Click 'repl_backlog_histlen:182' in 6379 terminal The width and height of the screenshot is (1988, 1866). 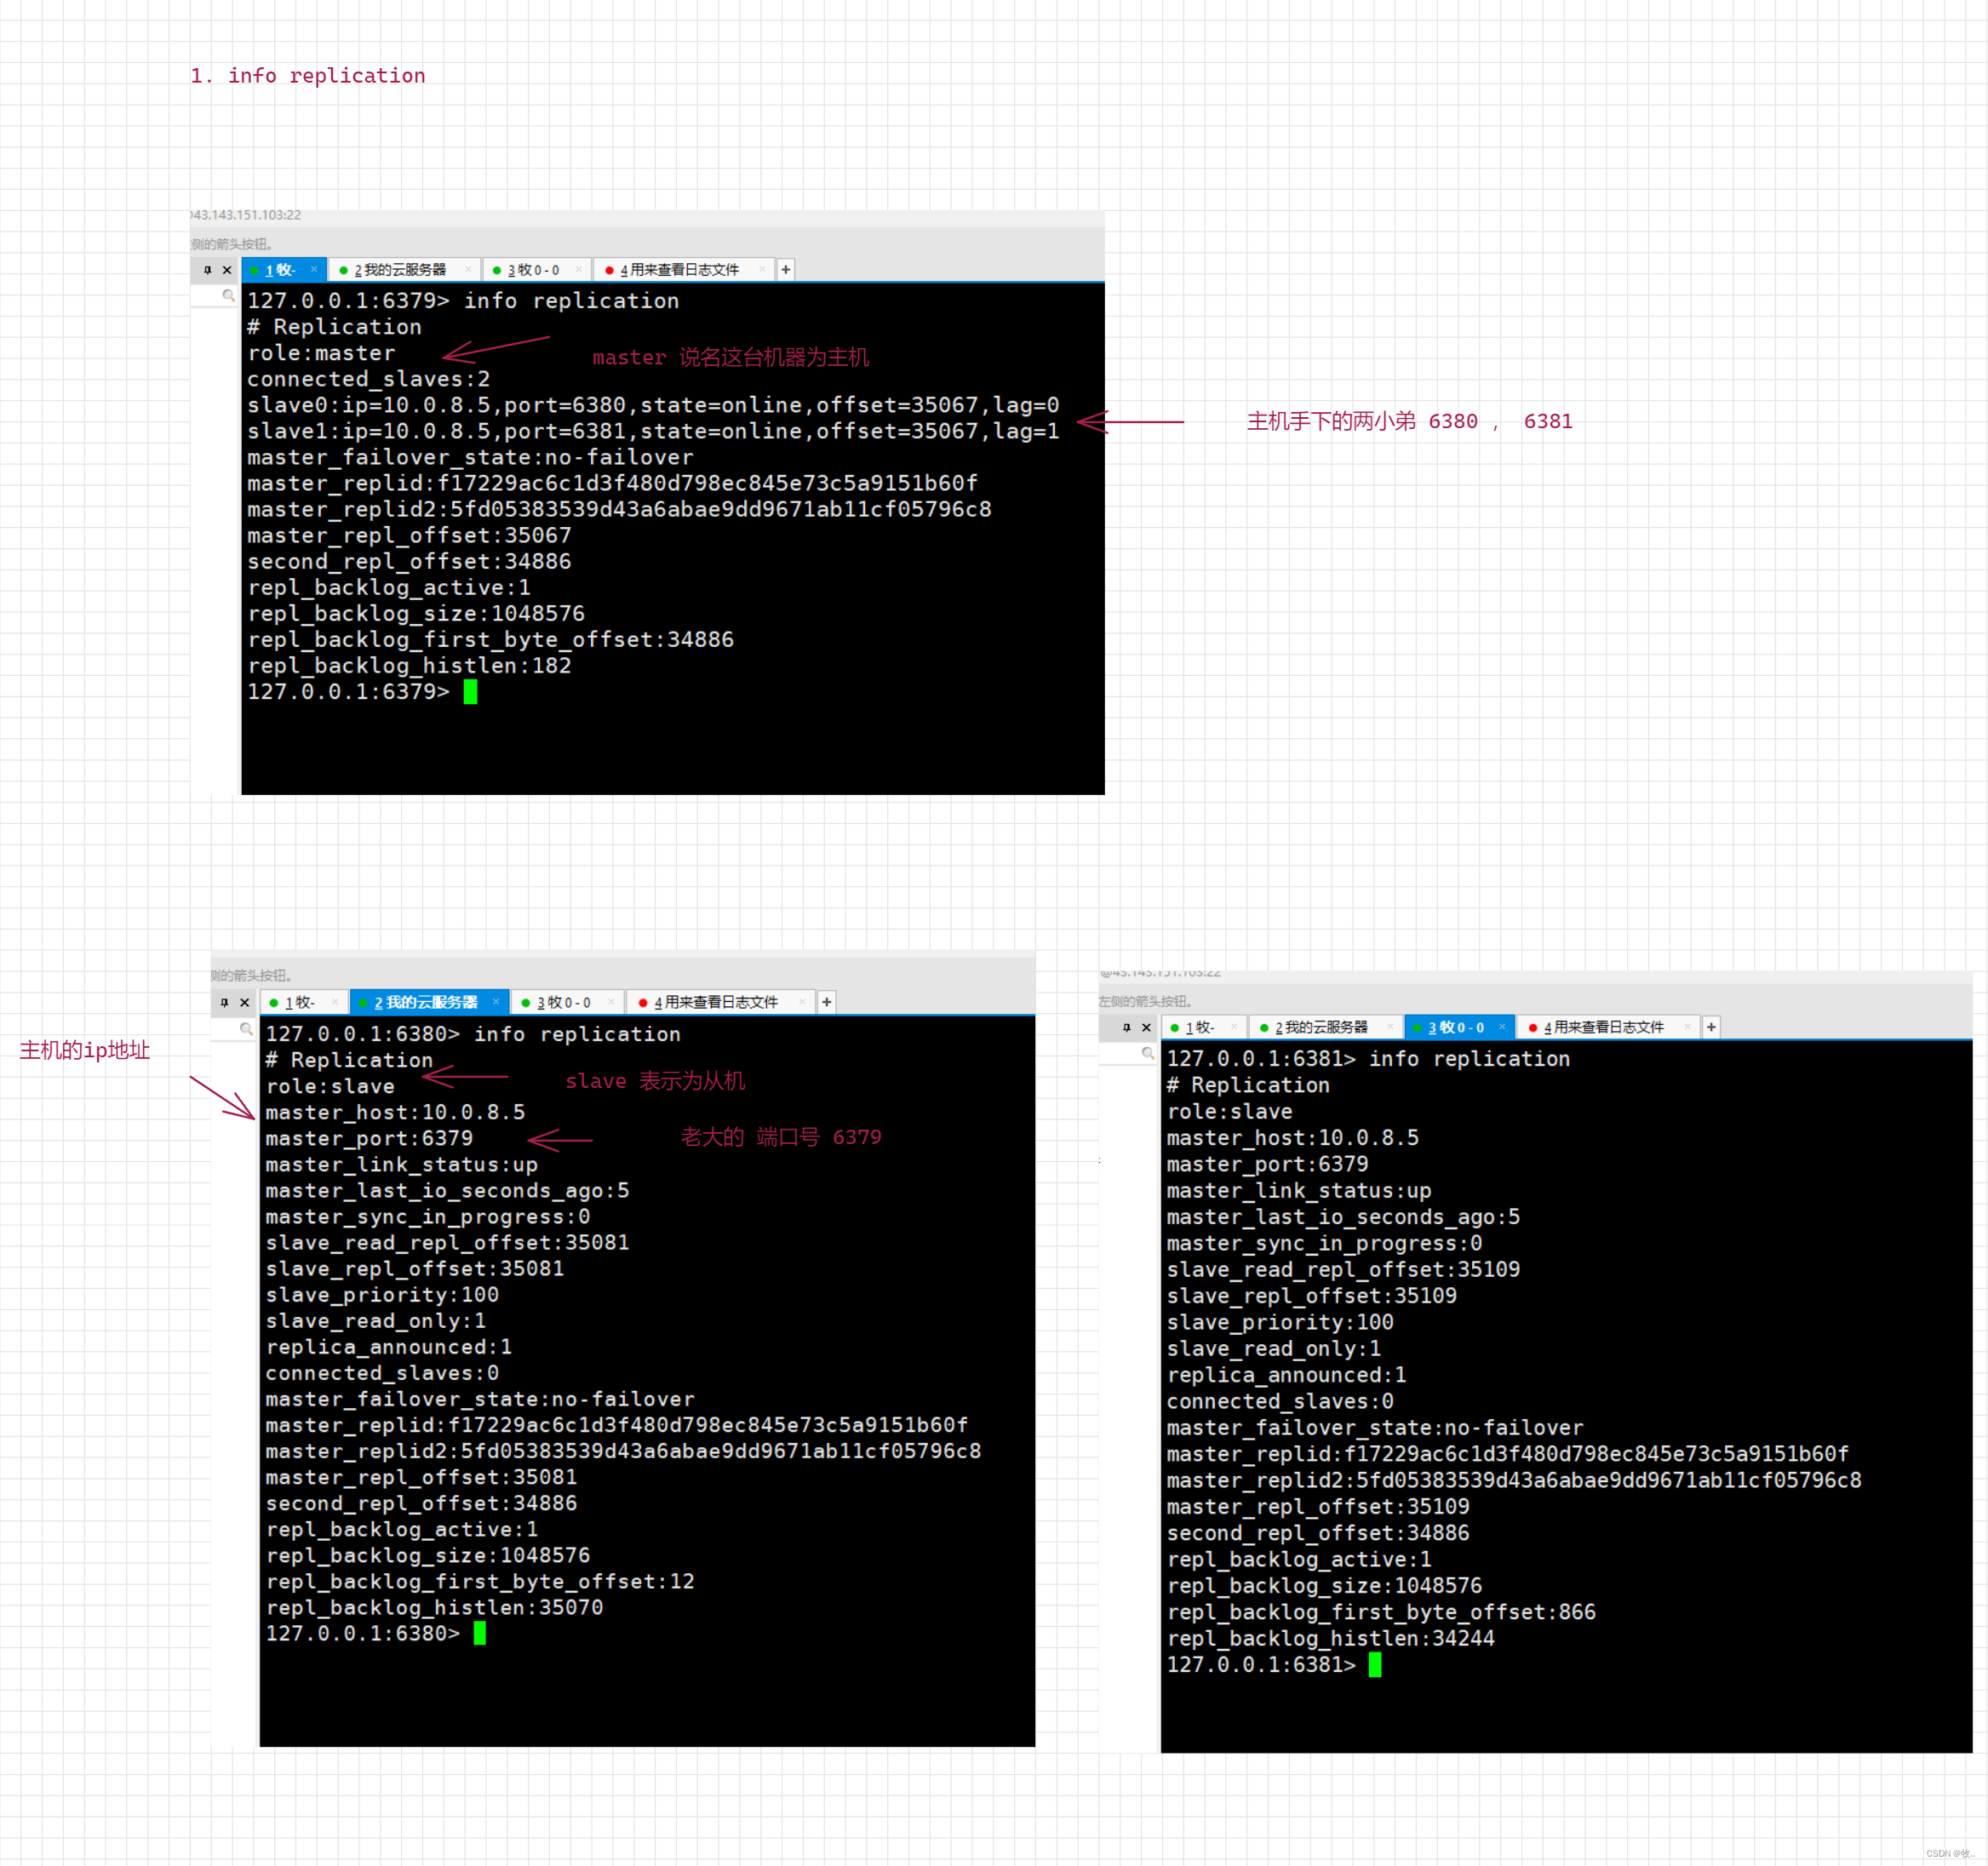[x=409, y=665]
